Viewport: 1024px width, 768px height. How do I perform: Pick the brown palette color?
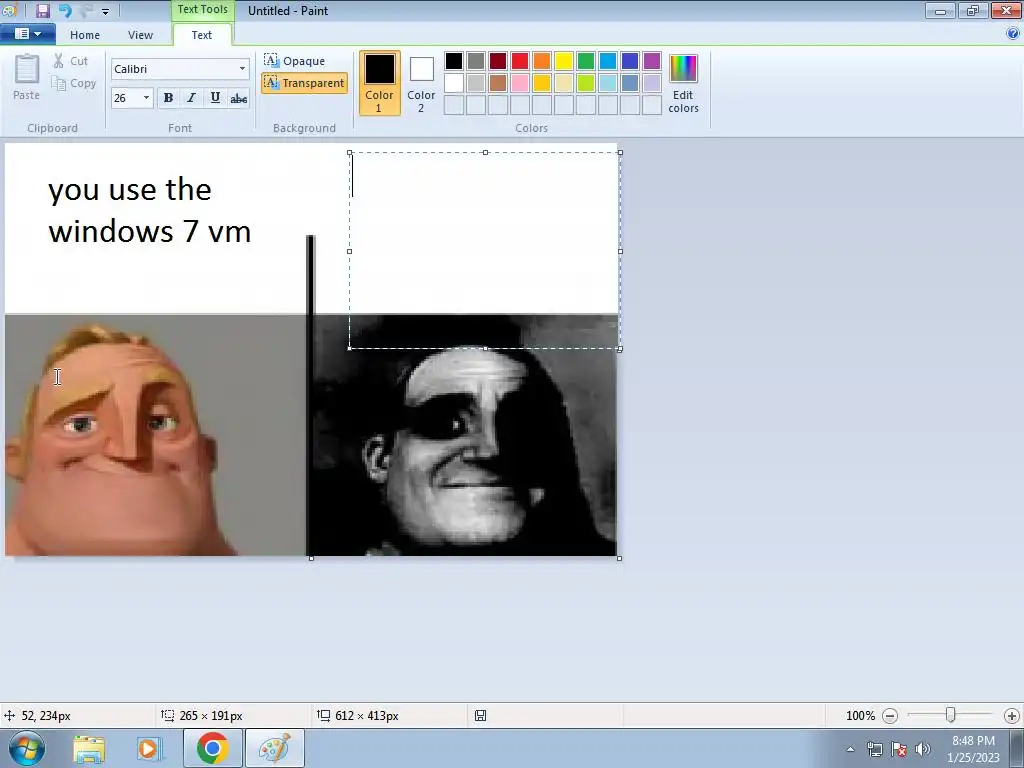tap(498, 83)
